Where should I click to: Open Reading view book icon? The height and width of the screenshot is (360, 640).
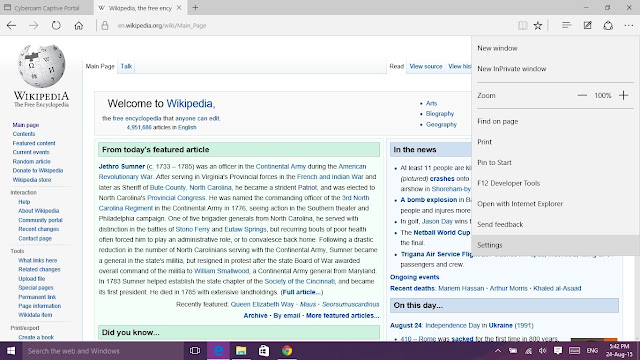(522, 25)
